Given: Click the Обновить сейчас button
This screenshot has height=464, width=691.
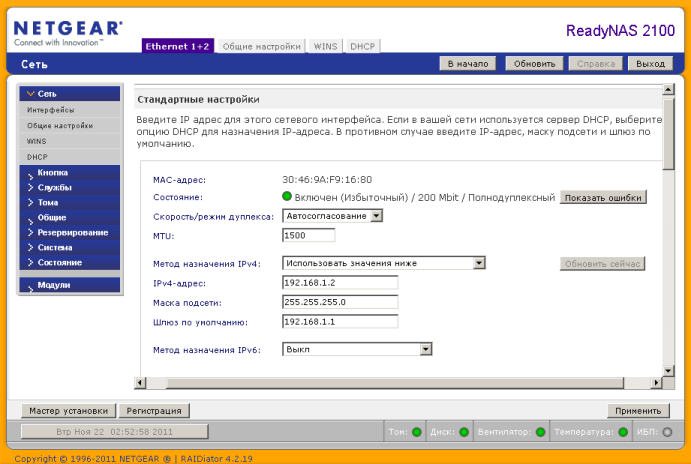Looking at the screenshot, I should point(602,264).
